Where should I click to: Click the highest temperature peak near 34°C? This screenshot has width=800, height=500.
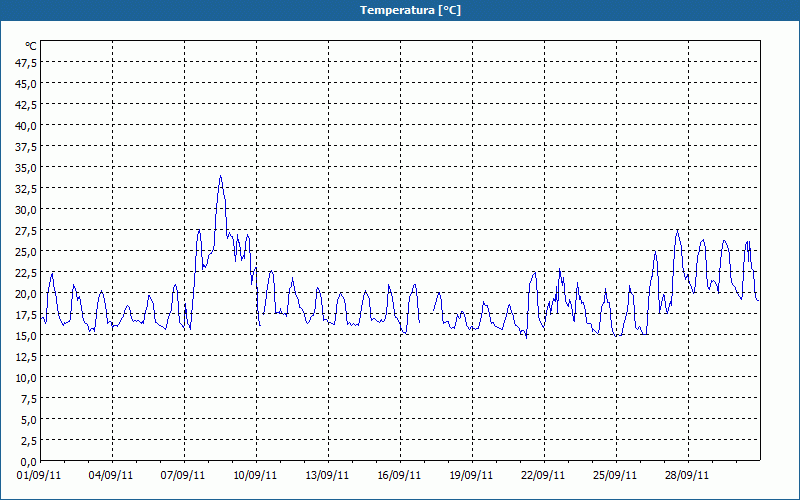click(x=220, y=177)
